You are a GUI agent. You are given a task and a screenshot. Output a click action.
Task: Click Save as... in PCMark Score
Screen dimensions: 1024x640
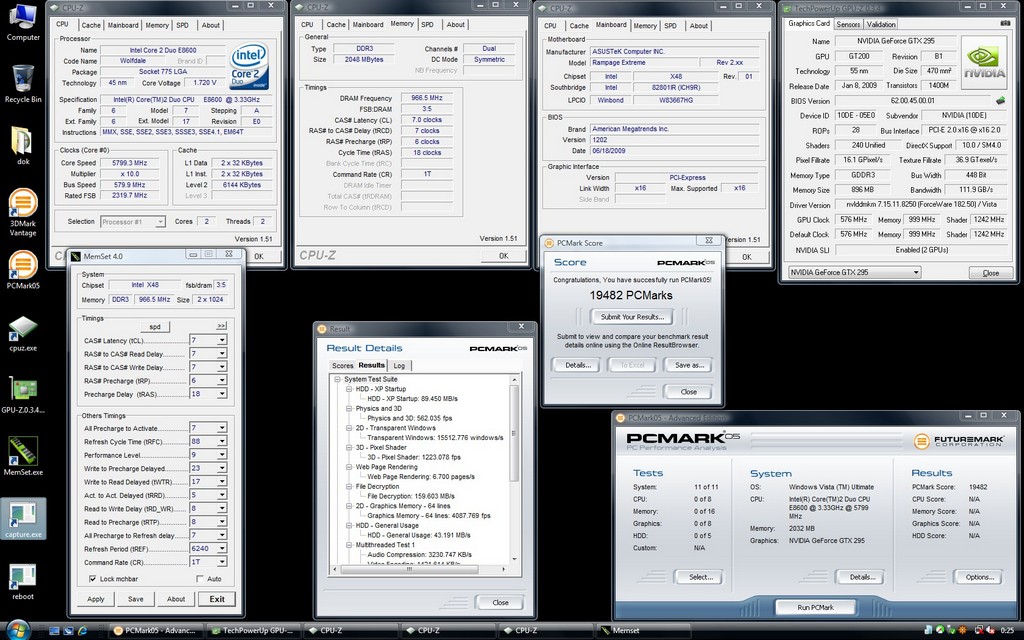click(x=689, y=365)
